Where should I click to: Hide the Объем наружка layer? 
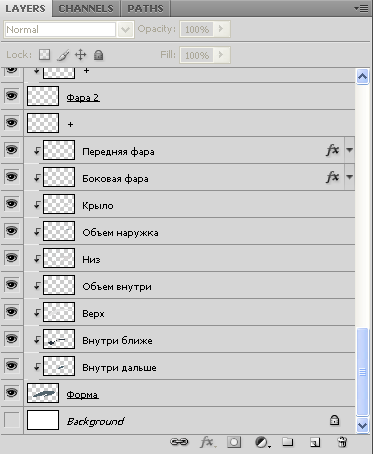click(x=12, y=231)
